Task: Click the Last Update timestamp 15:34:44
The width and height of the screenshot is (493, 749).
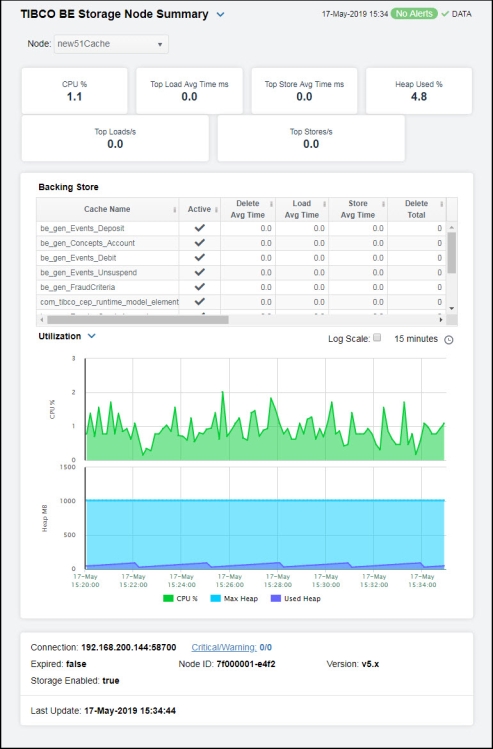Action: pyautogui.click(x=130, y=711)
